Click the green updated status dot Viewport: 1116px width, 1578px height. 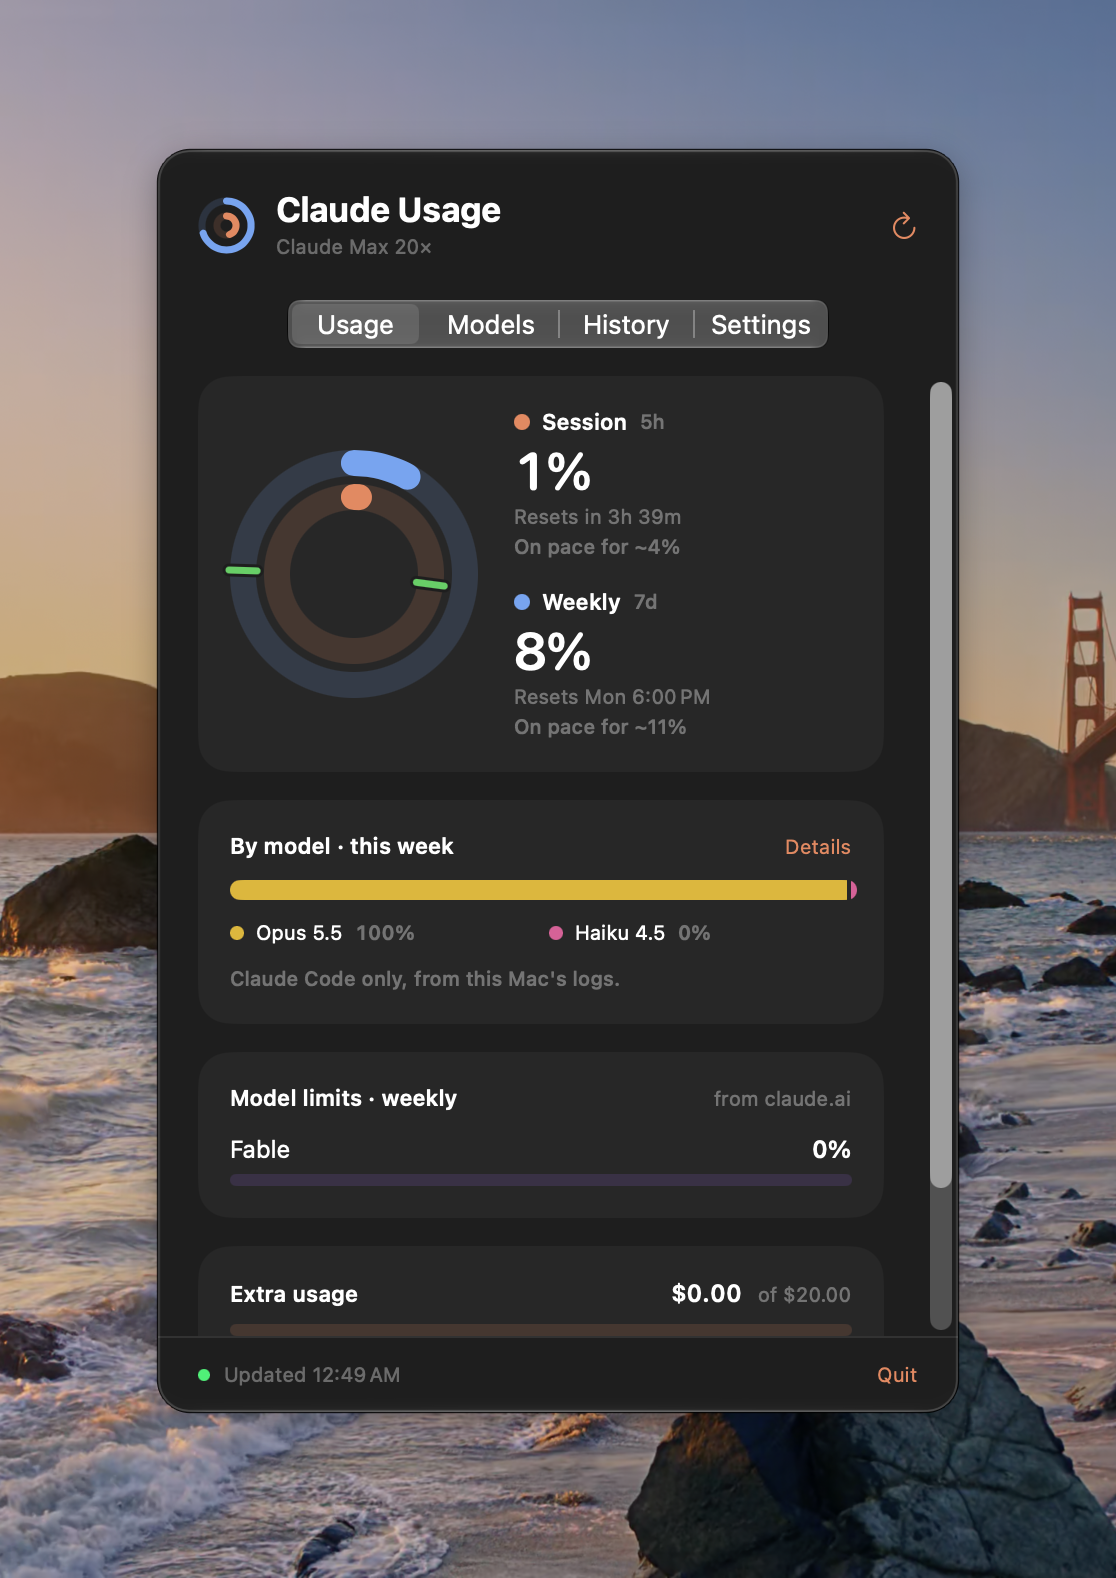click(x=204, y=1375)
